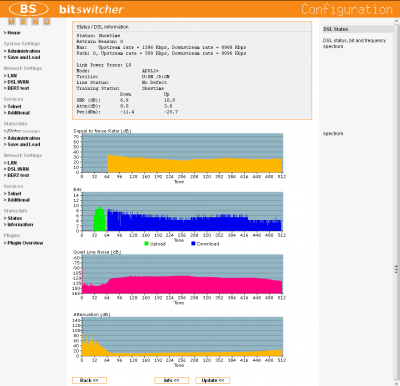Click the pink Quiet Line Noise chart
The width and height of the screenshot is (400, 386).
click(182, 274)
